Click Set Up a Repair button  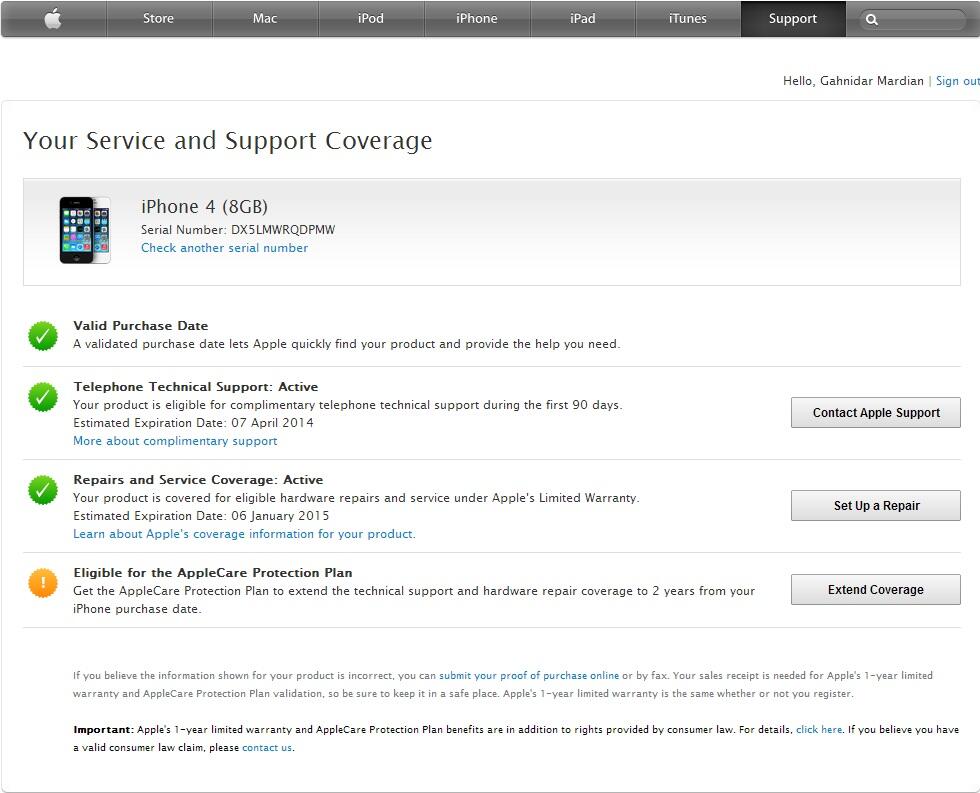tap(876, 506)
